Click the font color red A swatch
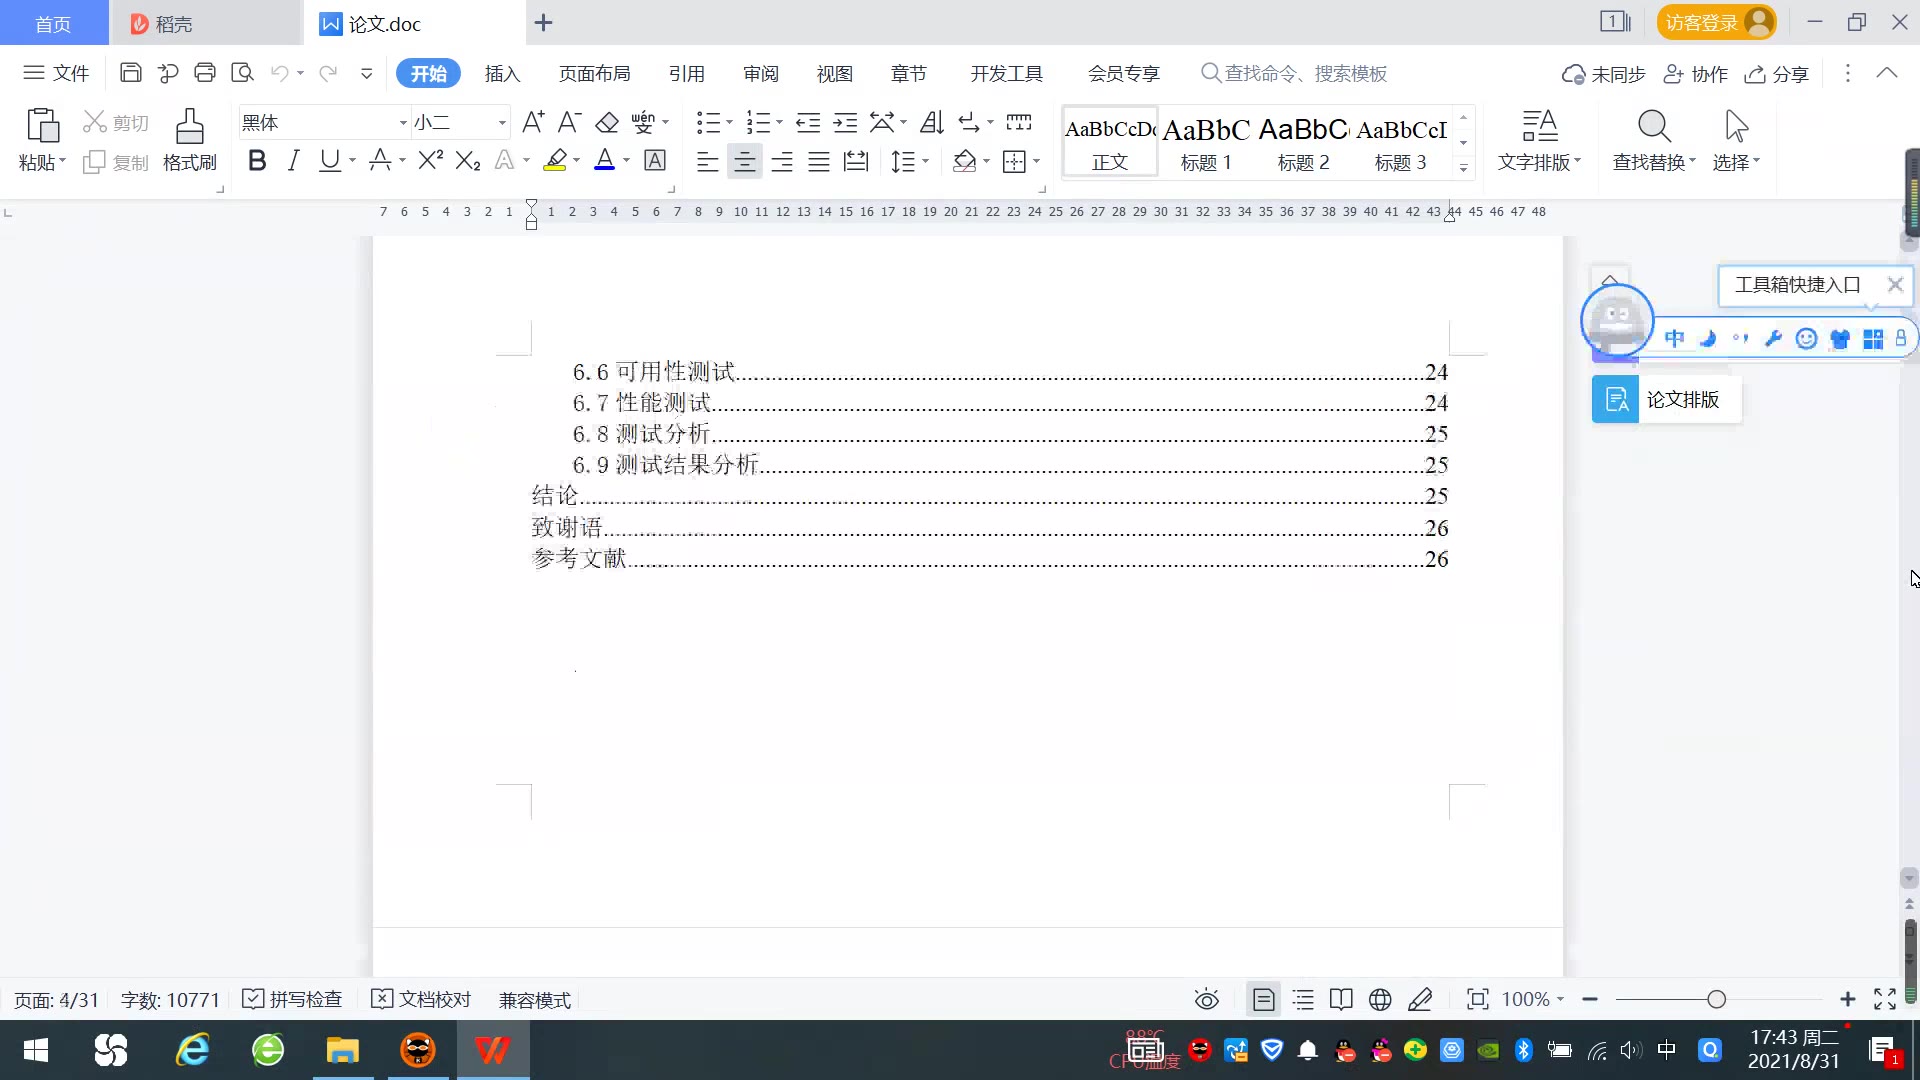Screen dimensions: 1920x1080 point(604,160)
